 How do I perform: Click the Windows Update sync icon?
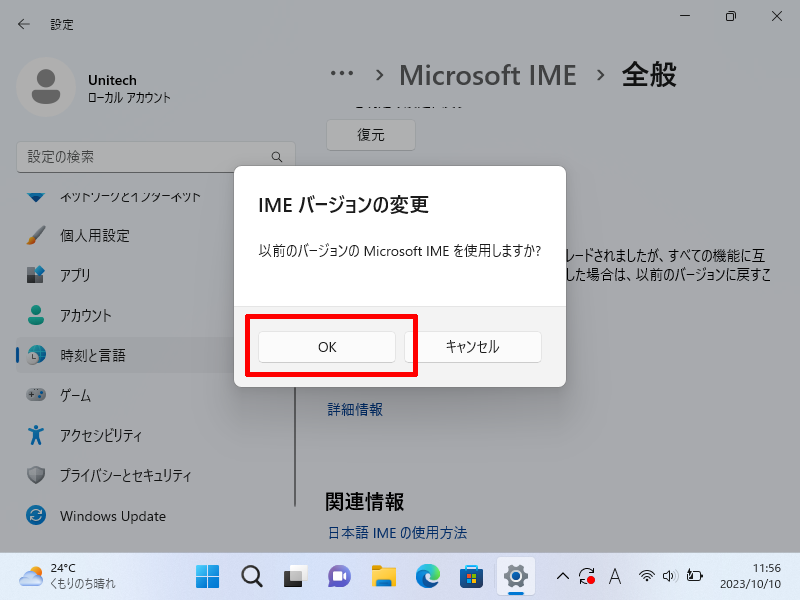click(x=36, y=515)
